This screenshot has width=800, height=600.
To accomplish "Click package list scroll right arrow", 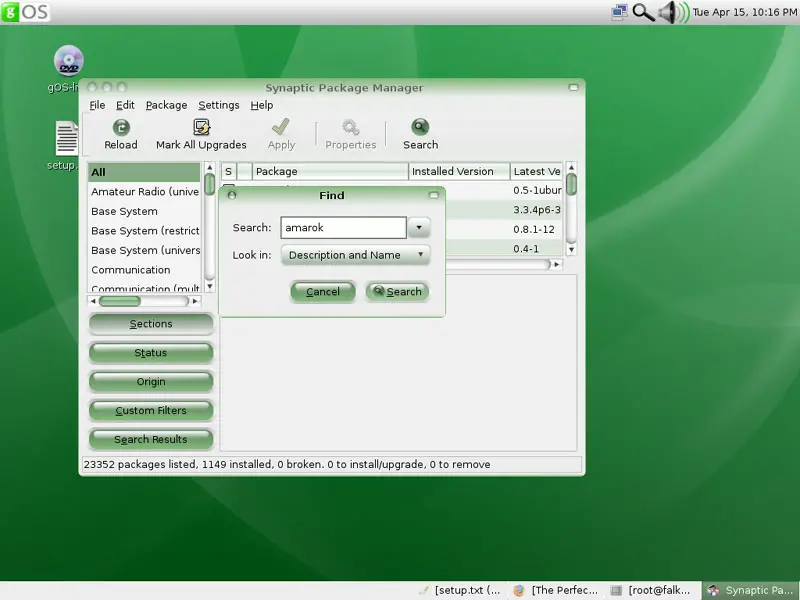I will (x=557, y=264).
